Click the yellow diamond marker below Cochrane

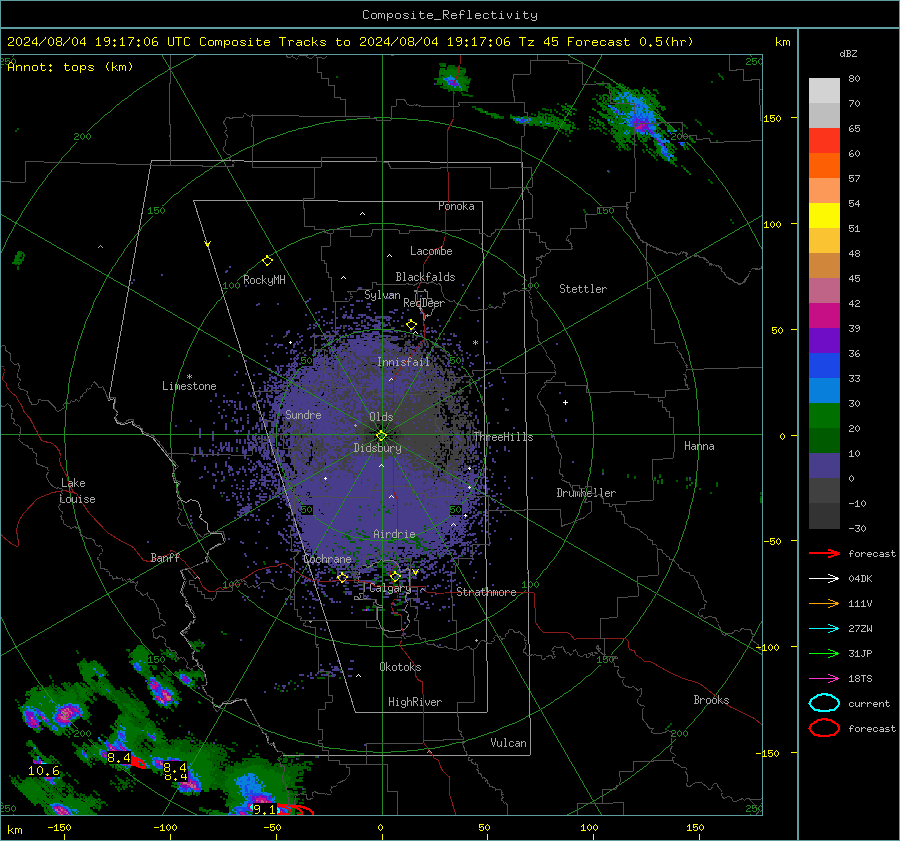pos(342,577)
